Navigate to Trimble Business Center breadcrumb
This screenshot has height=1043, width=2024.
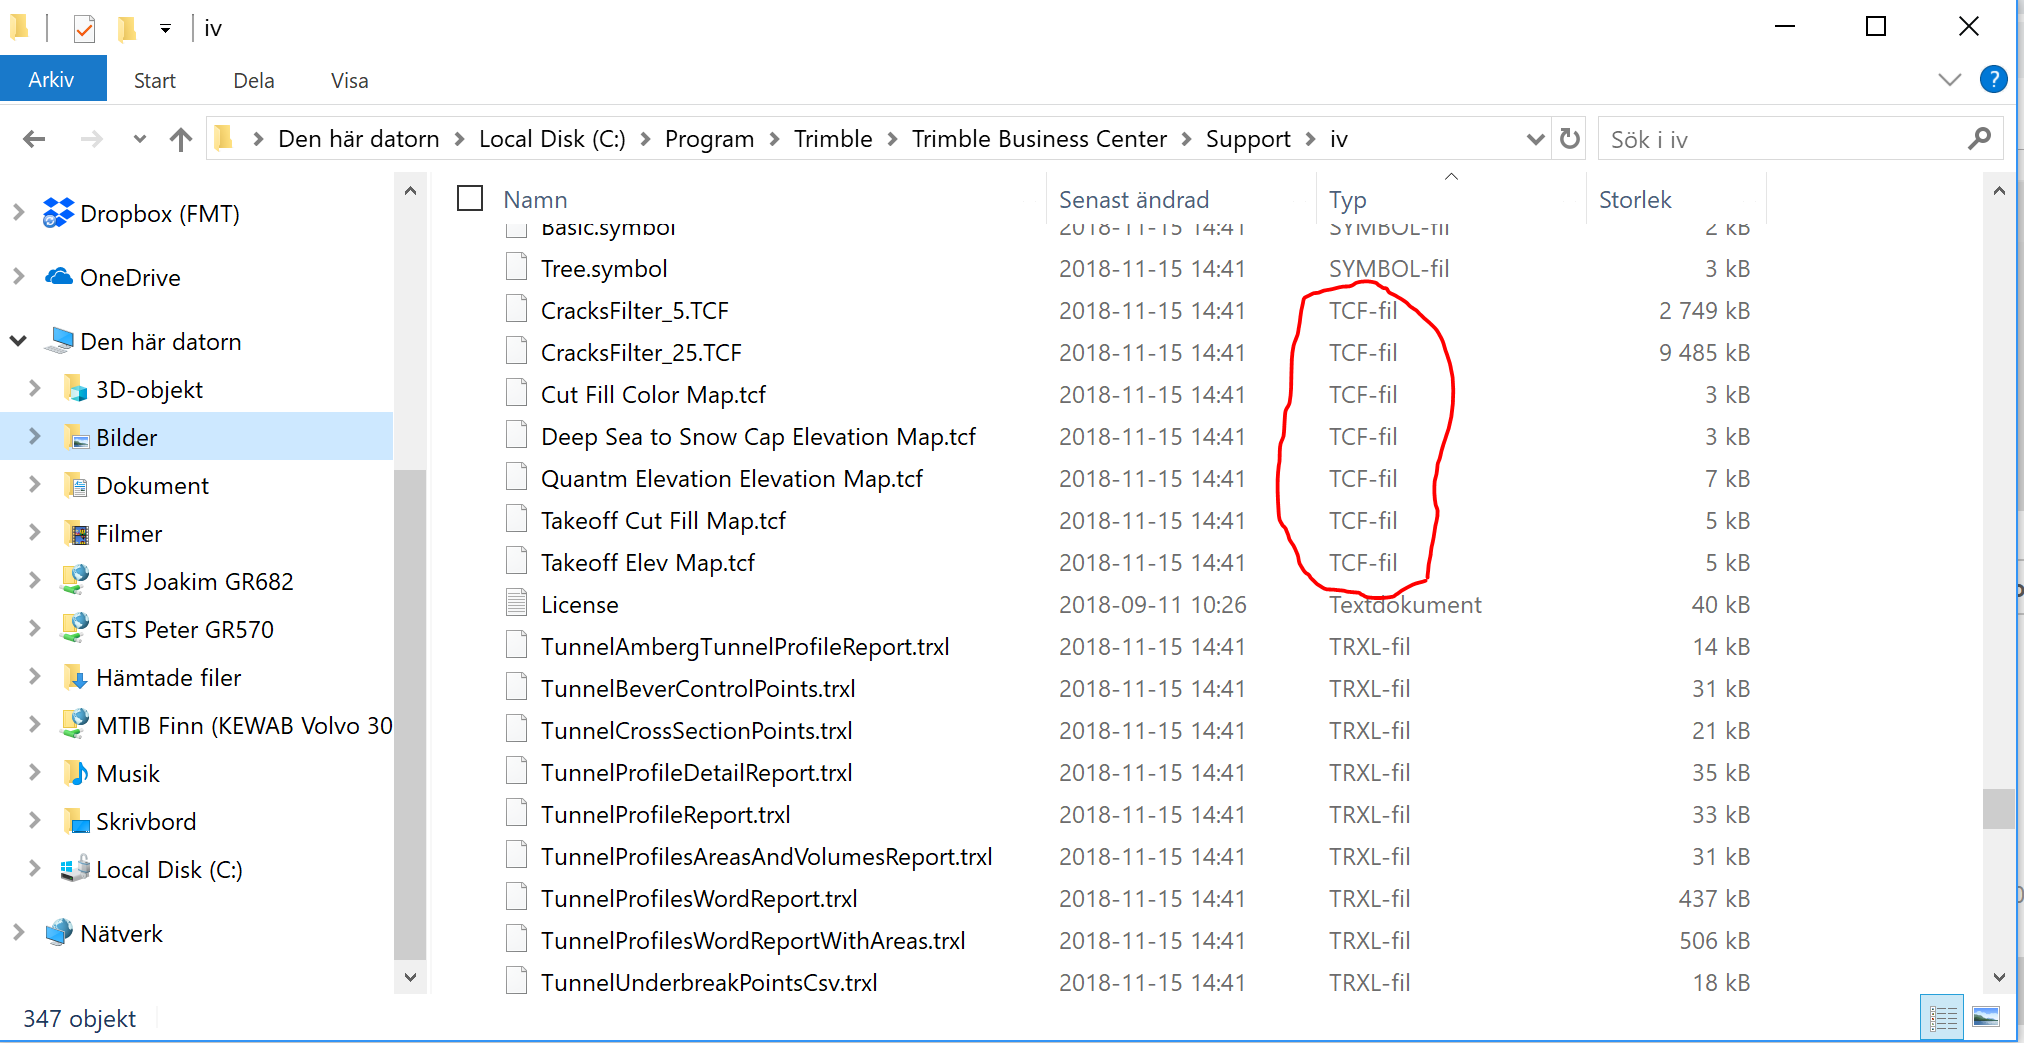click(x=1039, y=139)
